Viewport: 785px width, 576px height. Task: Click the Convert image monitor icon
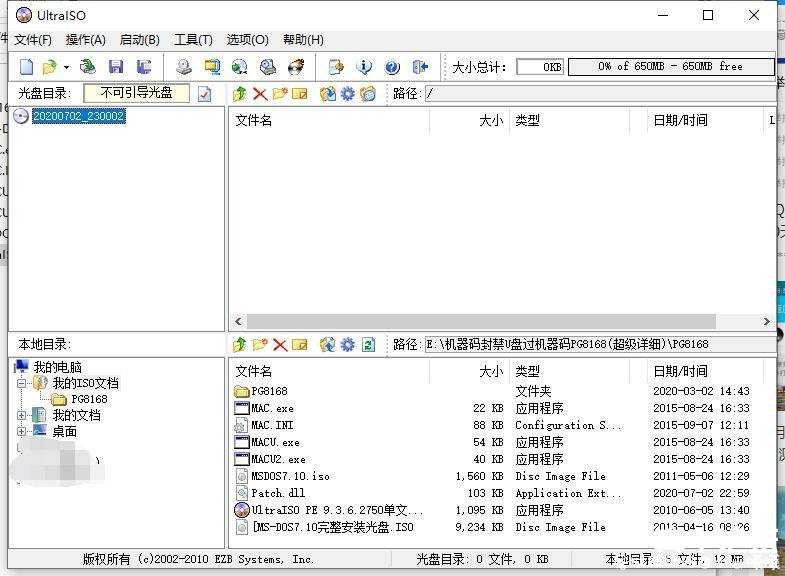point(212,66)
